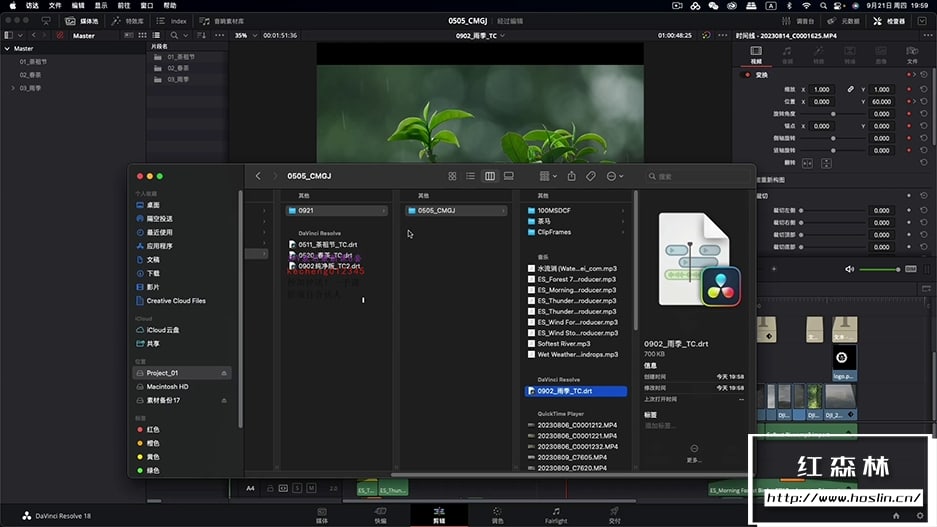Click the Finder tags icon
The width and height of the screenshot is (937, 527).
coord(591,176)
